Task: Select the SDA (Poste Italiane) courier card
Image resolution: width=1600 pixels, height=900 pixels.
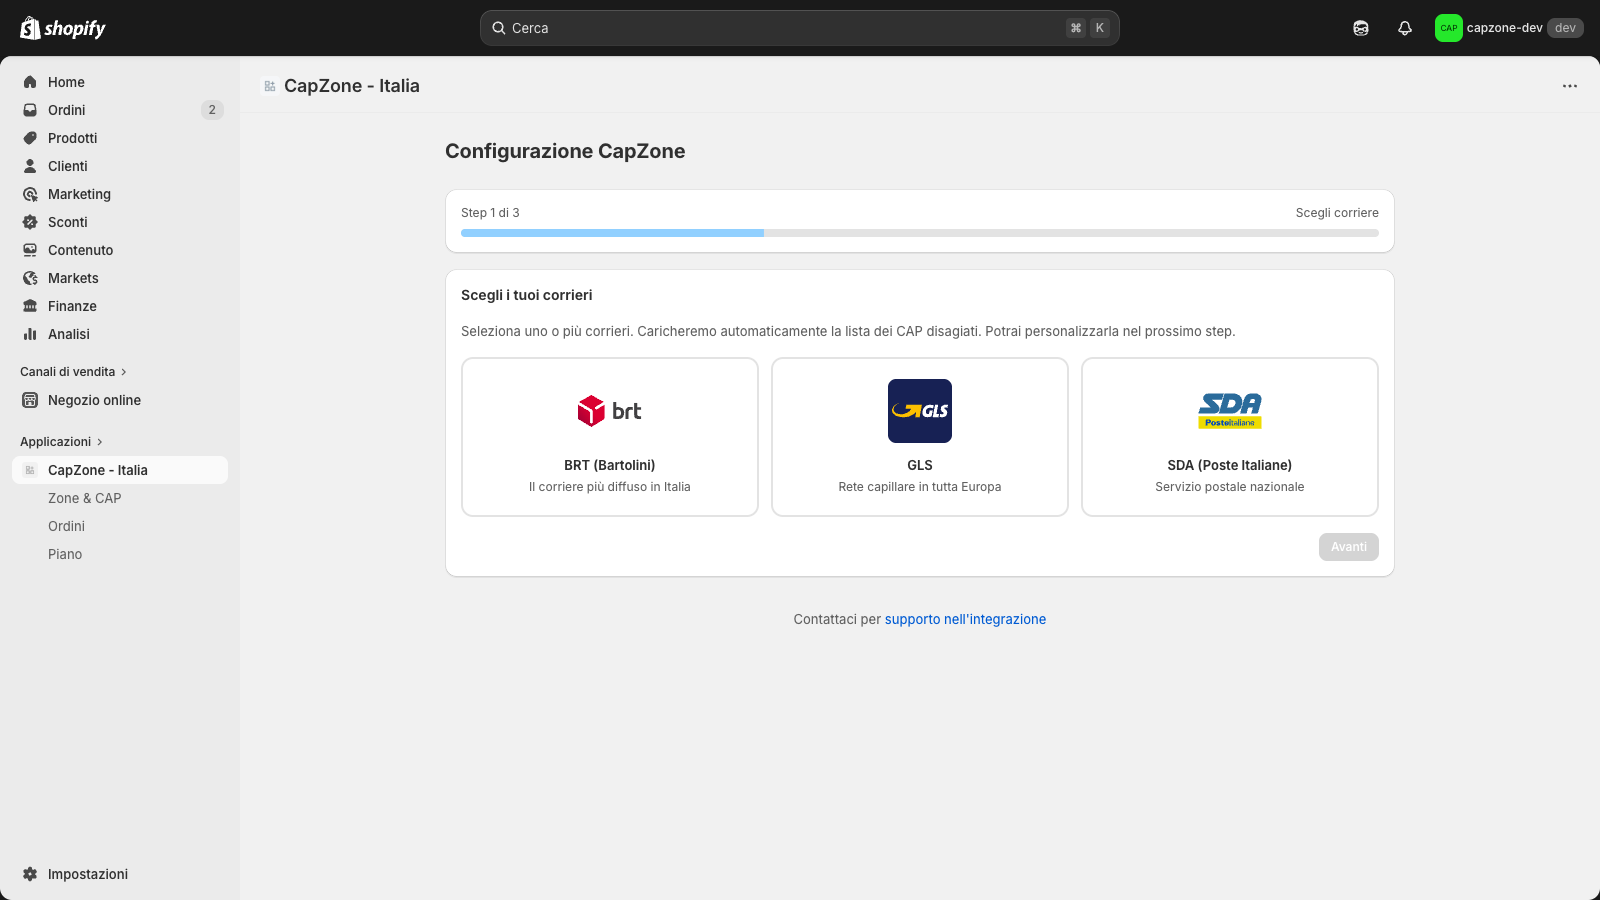Action: 1230,437
